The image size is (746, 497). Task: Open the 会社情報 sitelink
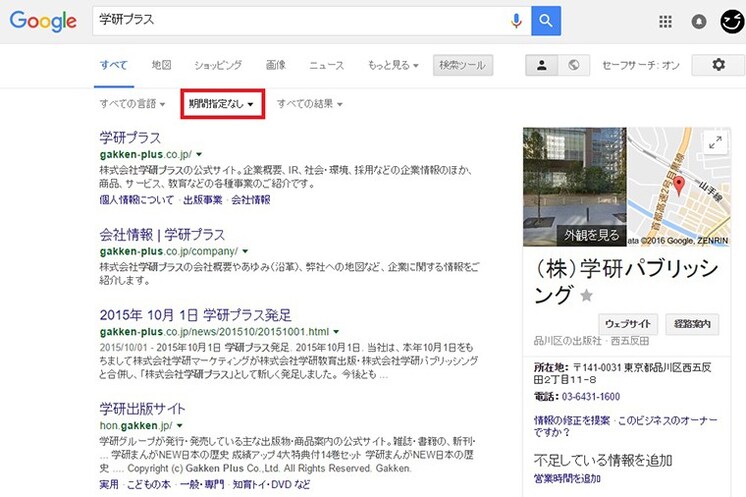tap(251, 200)
